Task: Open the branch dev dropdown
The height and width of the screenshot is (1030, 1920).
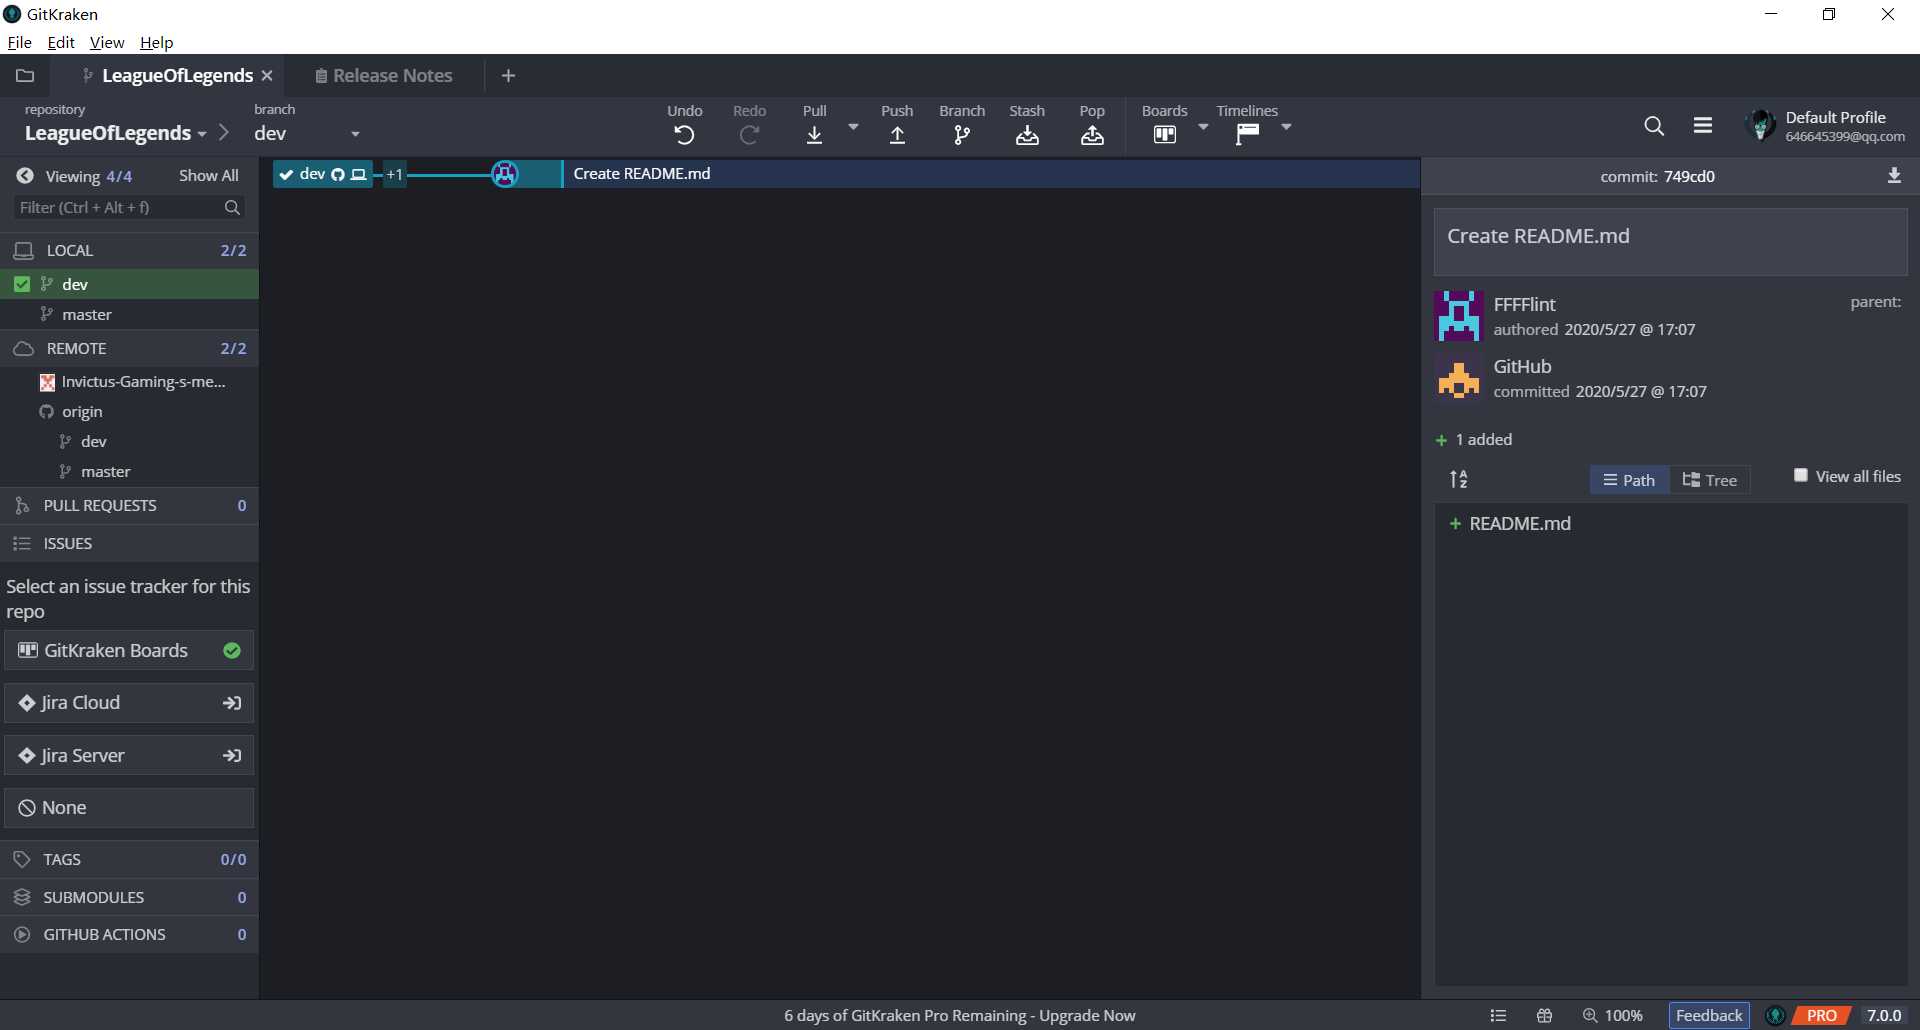Action: point(308,133)
